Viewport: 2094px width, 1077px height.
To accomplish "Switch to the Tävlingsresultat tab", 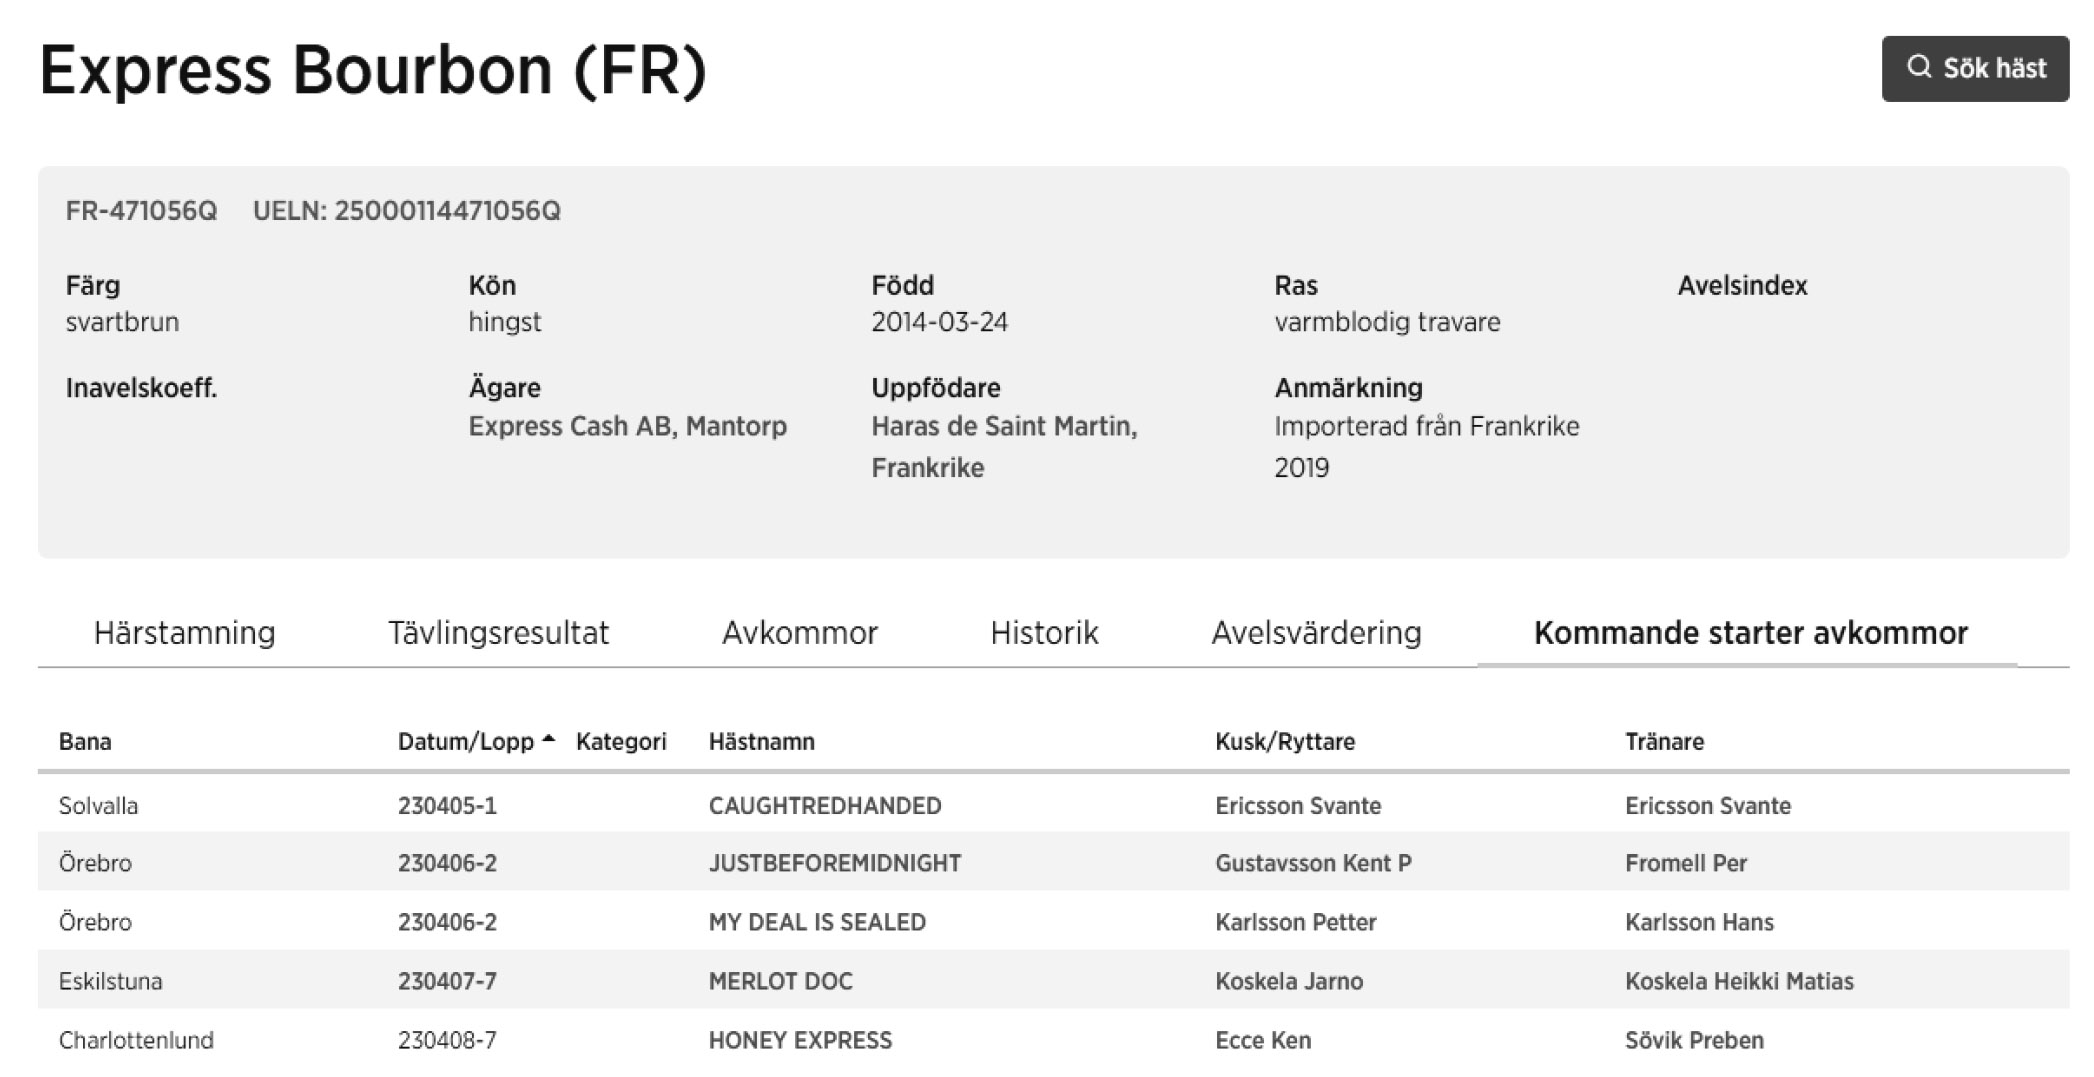I will 498,632.
